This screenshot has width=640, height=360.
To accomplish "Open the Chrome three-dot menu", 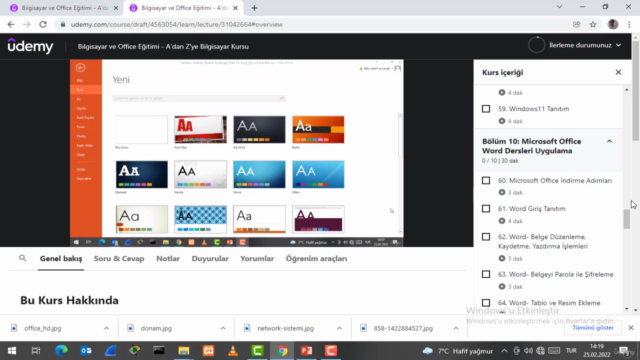I will click(x=629, y=24).
